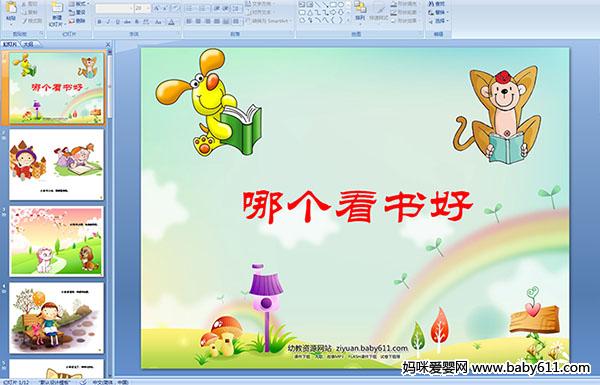Toggle Italic formatting button
The image size is (600, 385).
point(109,22)
